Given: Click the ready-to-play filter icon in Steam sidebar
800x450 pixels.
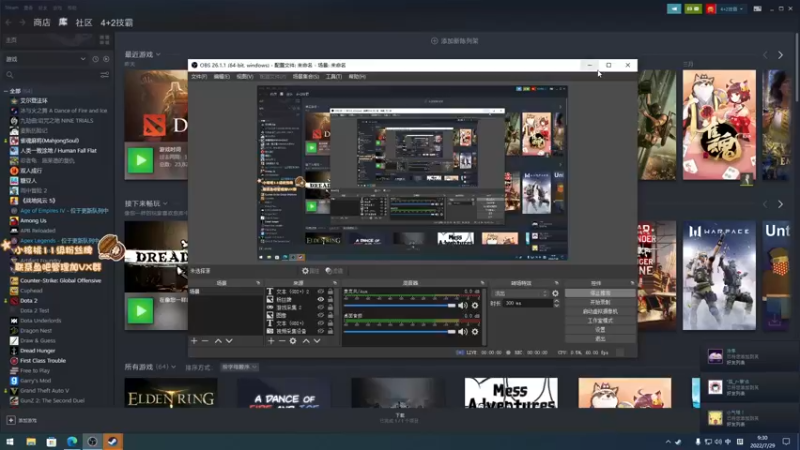Looking at the screenshot, I should pyautogui.click(x=106, y=59).
